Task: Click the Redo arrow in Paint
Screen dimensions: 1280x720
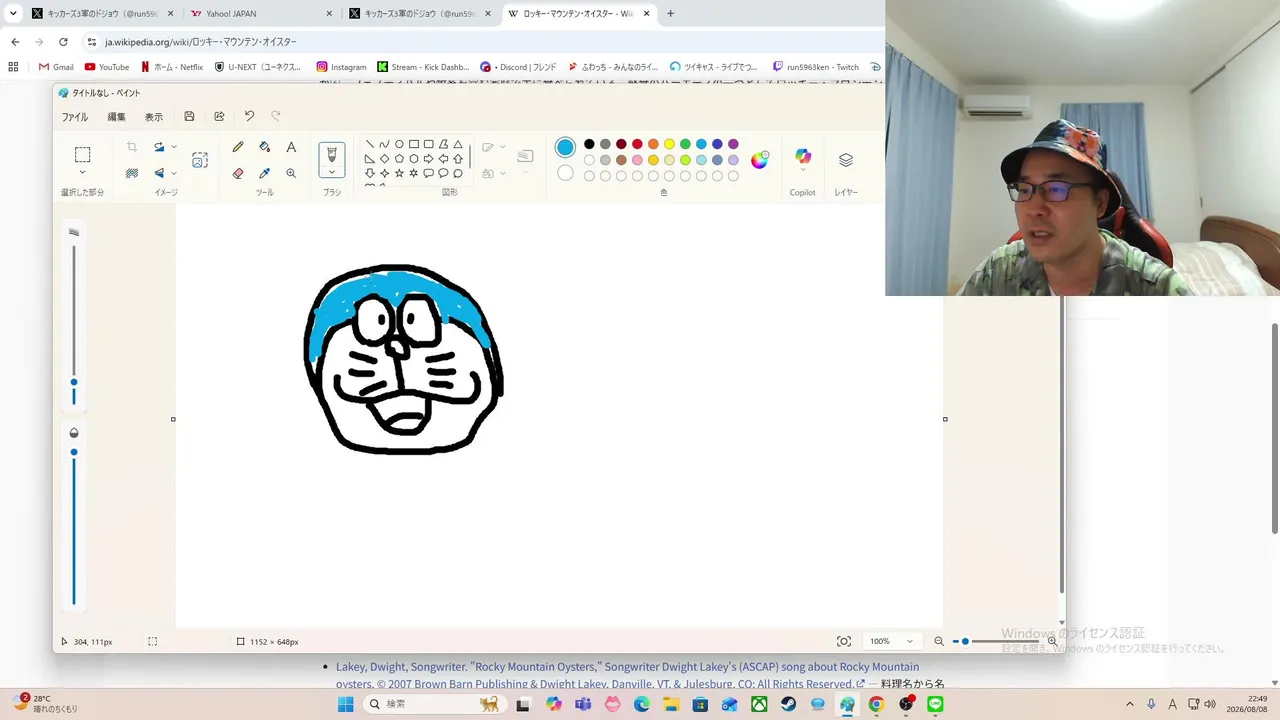Action: pos(276,117)
